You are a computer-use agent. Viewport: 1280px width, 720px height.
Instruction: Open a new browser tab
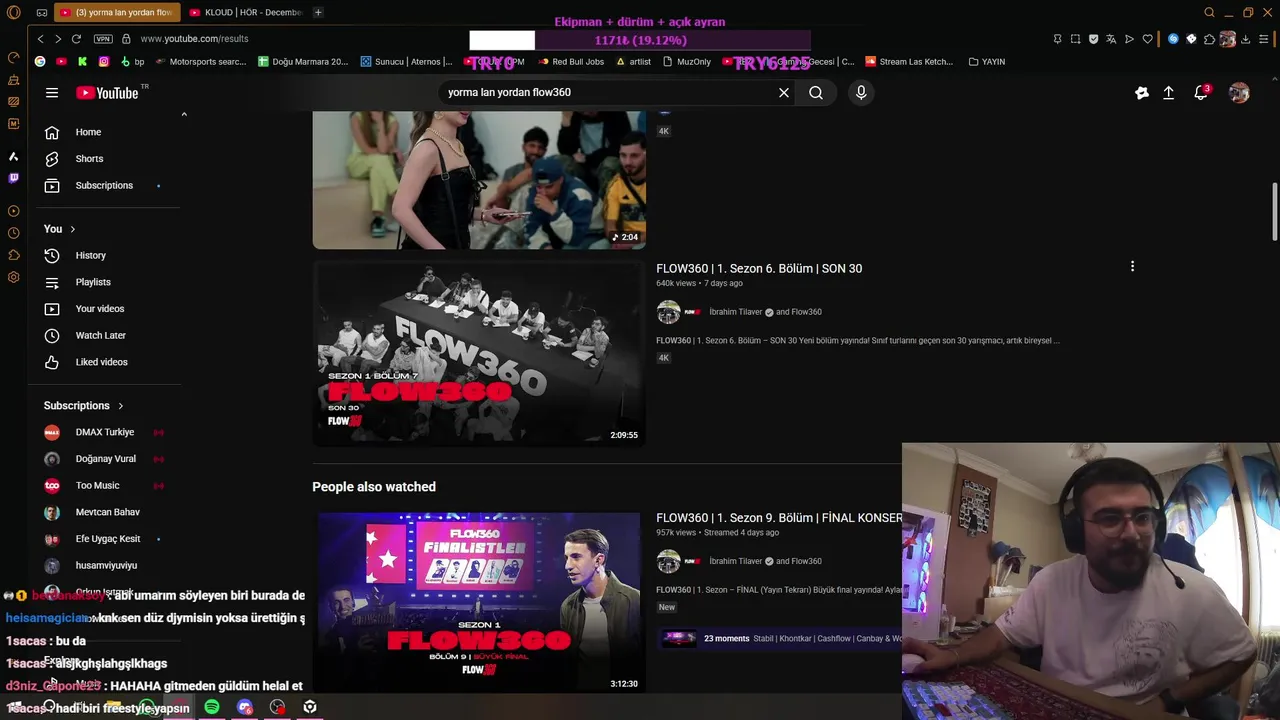point(318,13)
